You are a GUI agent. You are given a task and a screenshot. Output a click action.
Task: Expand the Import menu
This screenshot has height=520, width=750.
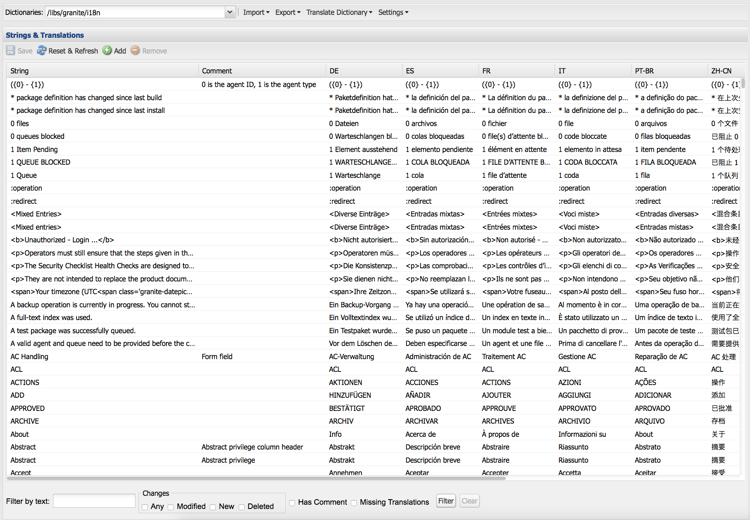pos(256,13)
